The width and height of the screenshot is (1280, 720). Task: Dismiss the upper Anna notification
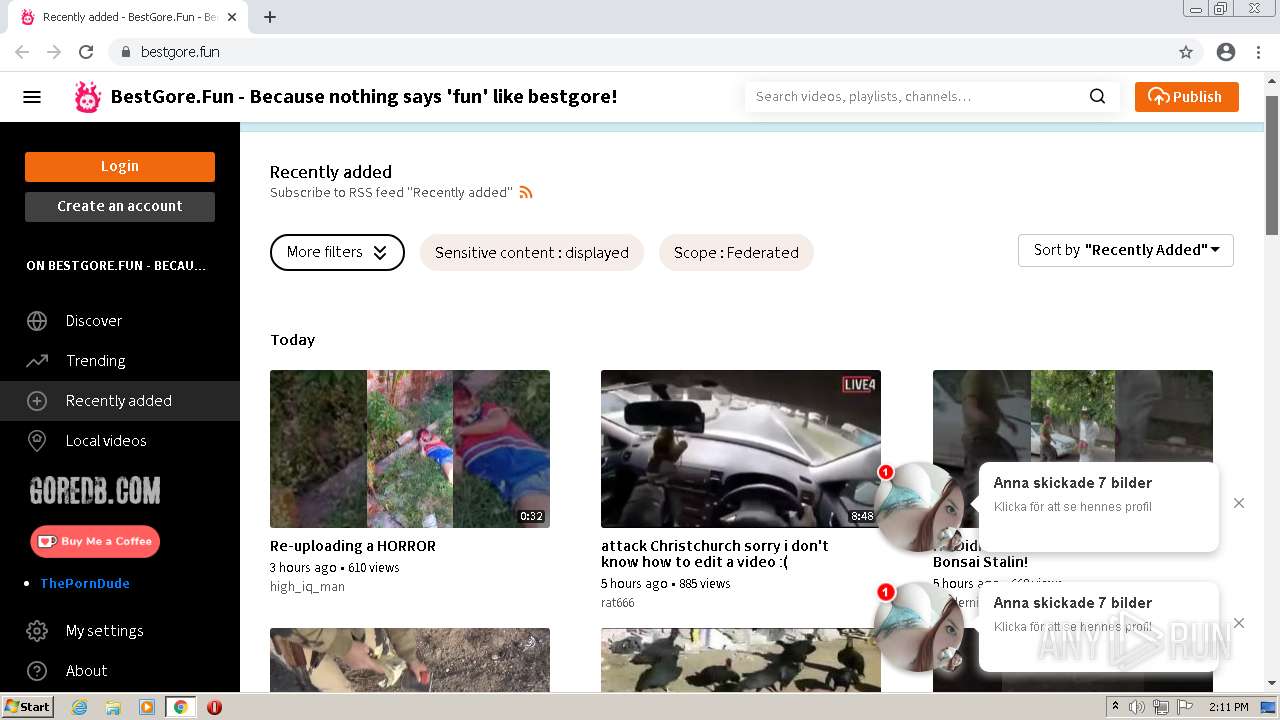click(1239, 503)
